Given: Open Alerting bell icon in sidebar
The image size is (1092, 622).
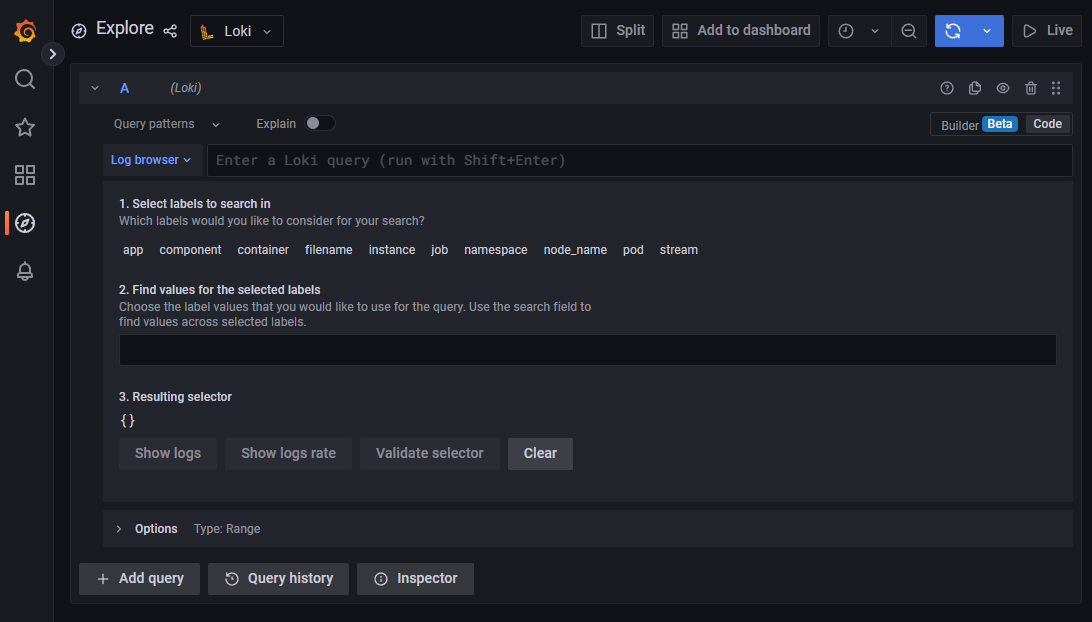Looking at the screenshot, I should tap(25, 271).
